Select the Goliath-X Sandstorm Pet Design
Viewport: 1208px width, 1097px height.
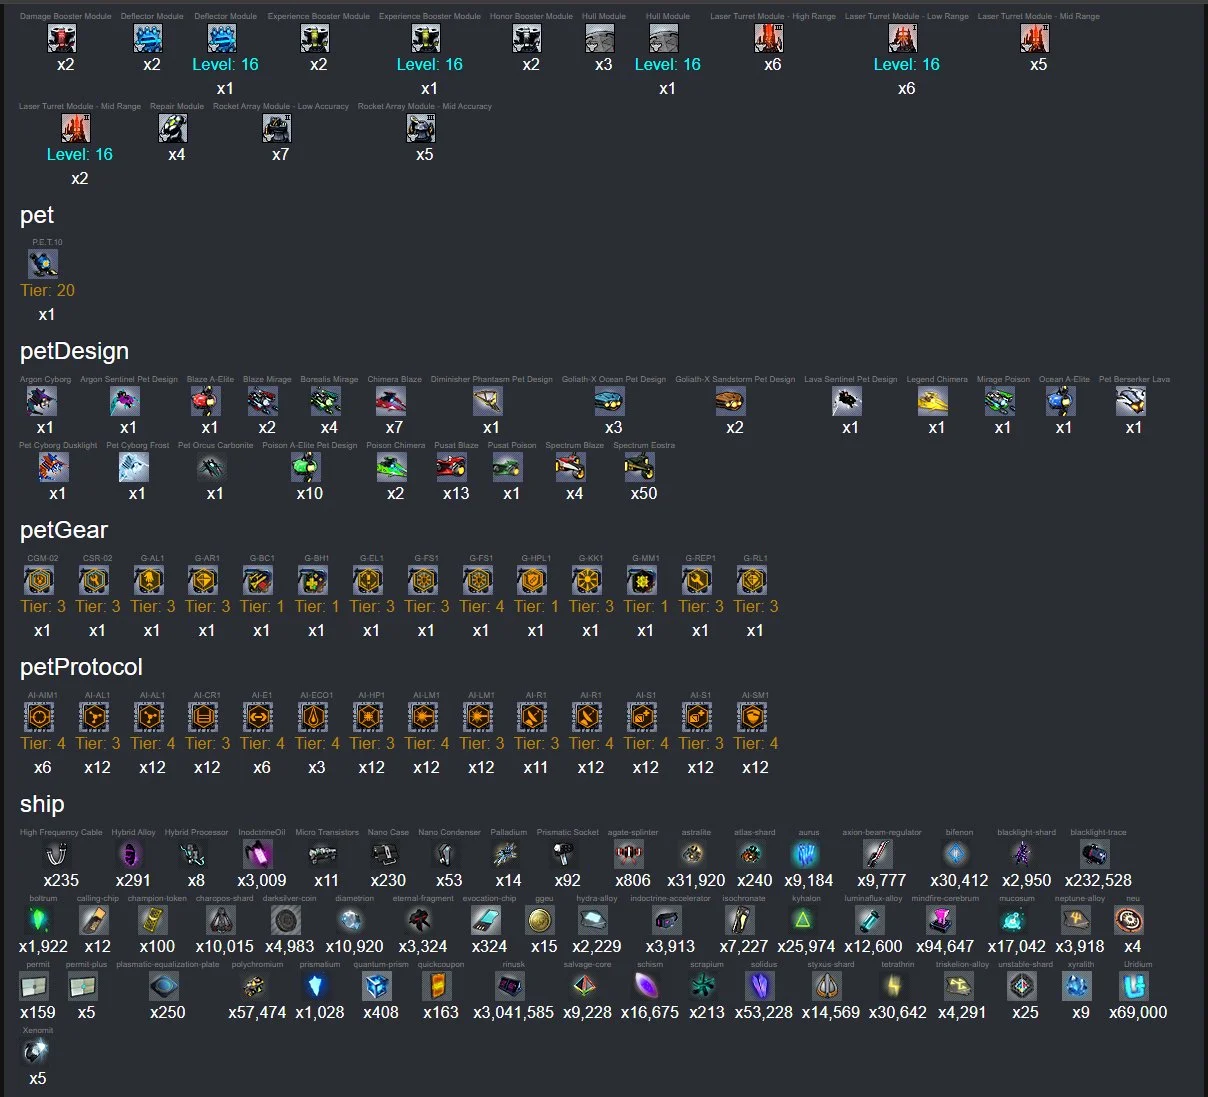pyautogui.click(x=732, y=402)
